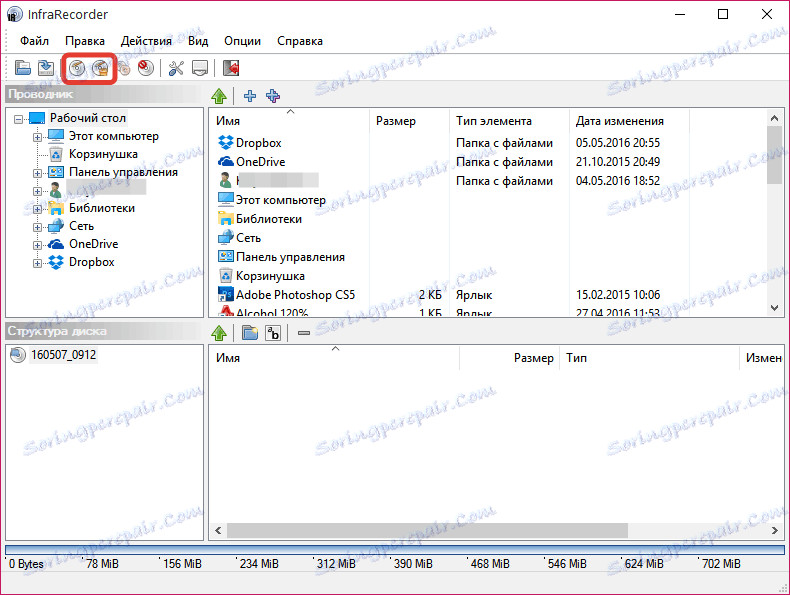790x595 pixels.
Task: Expand the OneDrive tree node
Action: tap(37, 245)
